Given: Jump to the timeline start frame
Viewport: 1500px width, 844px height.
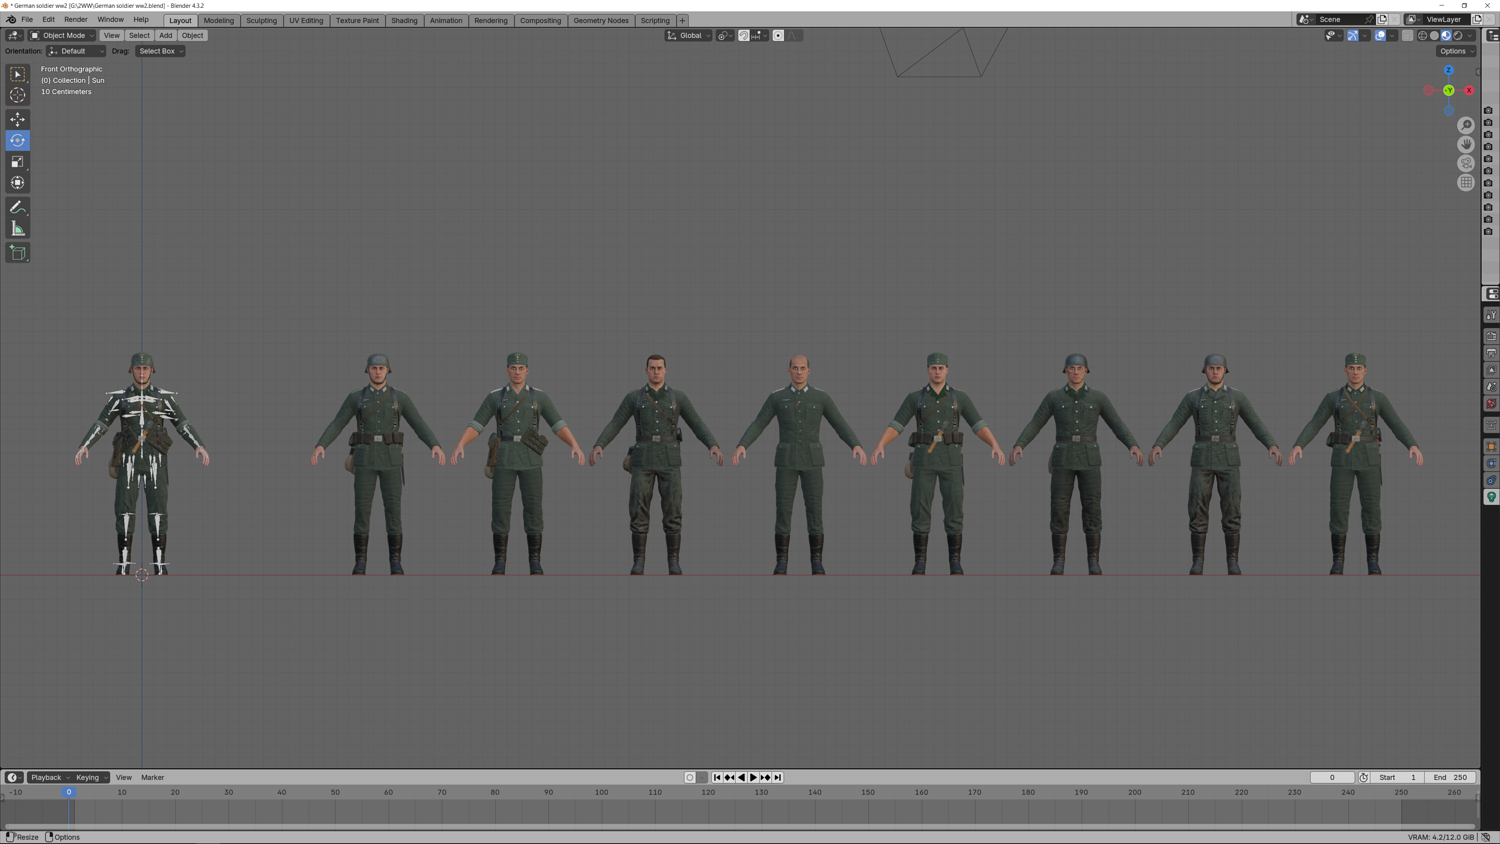Looking at the screenshot, I should click(x=717, y=777).
